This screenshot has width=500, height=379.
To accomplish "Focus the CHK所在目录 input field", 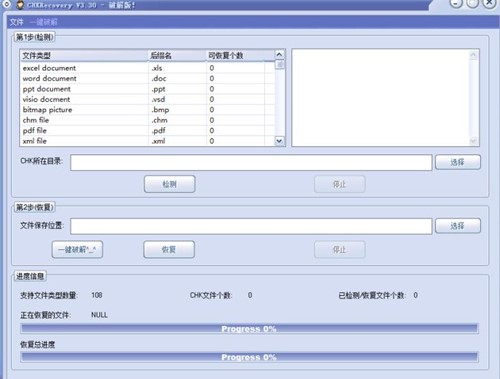I will [x=251, y=162].
